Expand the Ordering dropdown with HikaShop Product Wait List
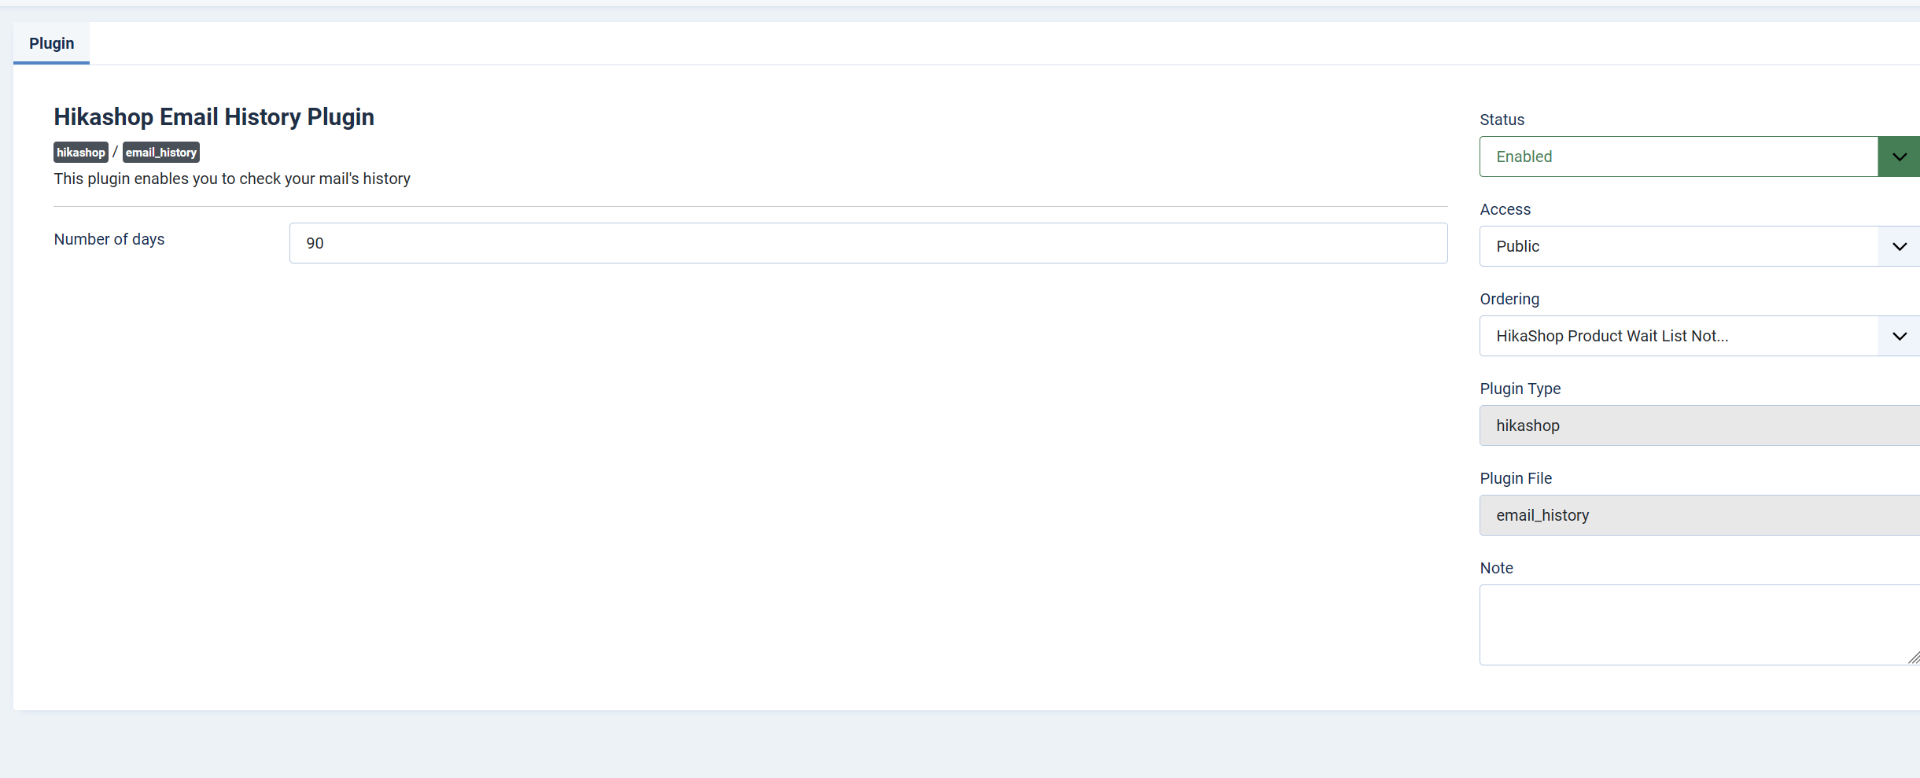1920x778 pixels. (x=1699, y=336)
